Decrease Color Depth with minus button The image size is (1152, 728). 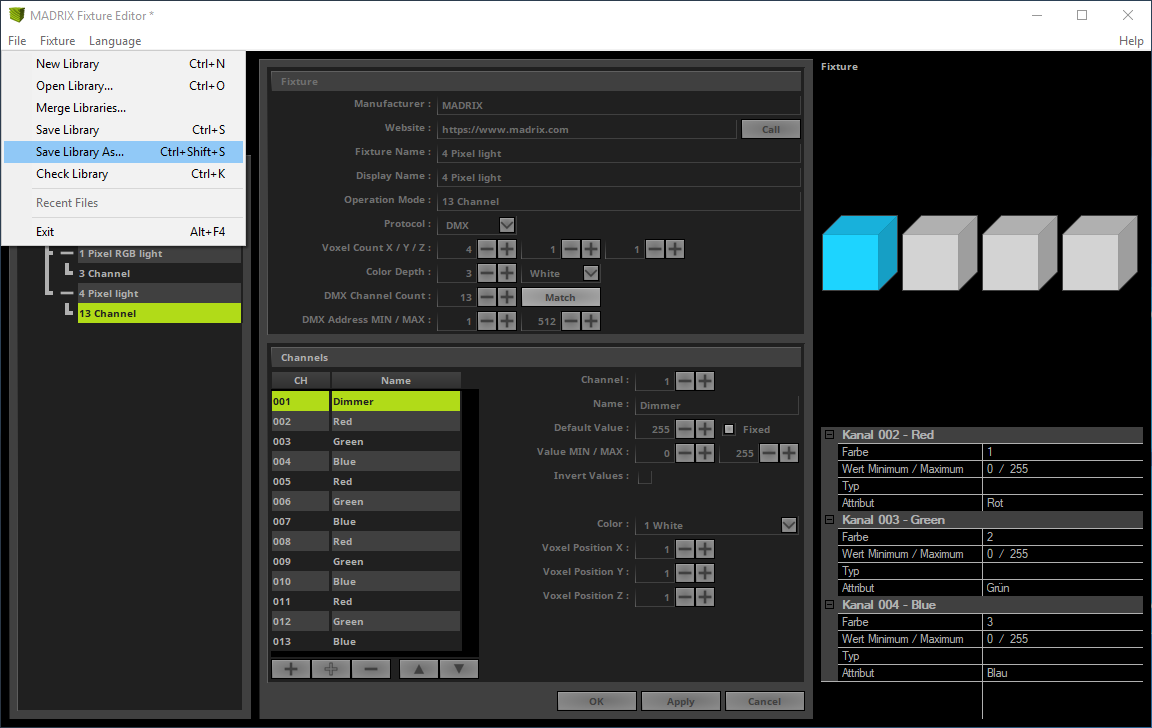(487, 273)
